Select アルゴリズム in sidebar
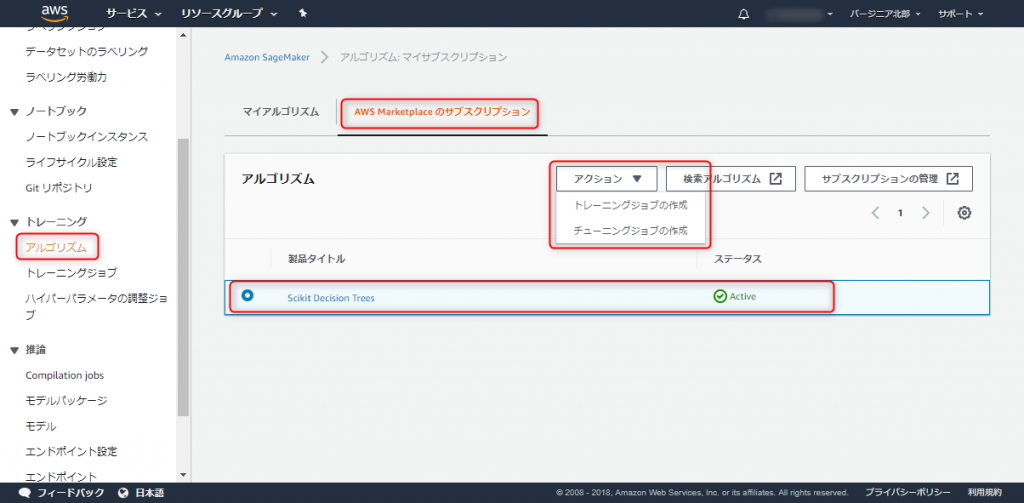 click(56, 247)
